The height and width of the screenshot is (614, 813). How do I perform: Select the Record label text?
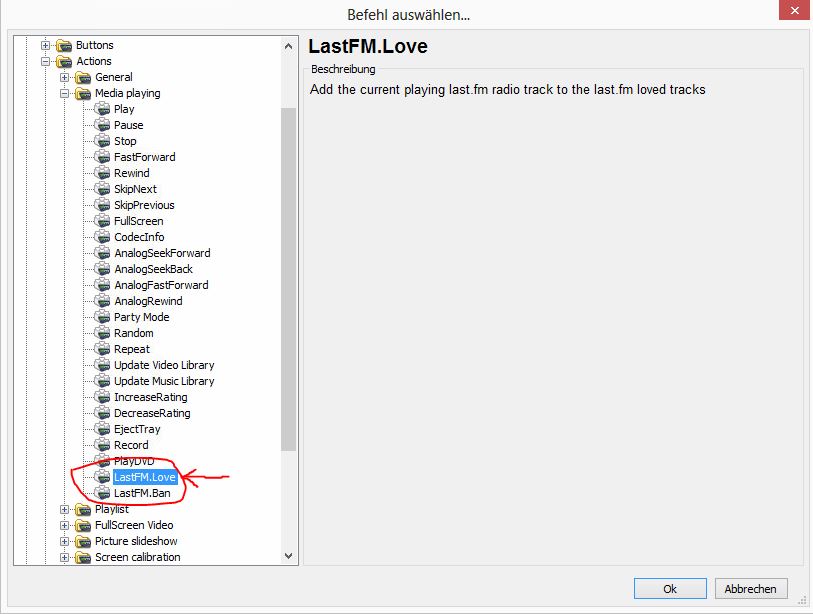click(131, 445)
